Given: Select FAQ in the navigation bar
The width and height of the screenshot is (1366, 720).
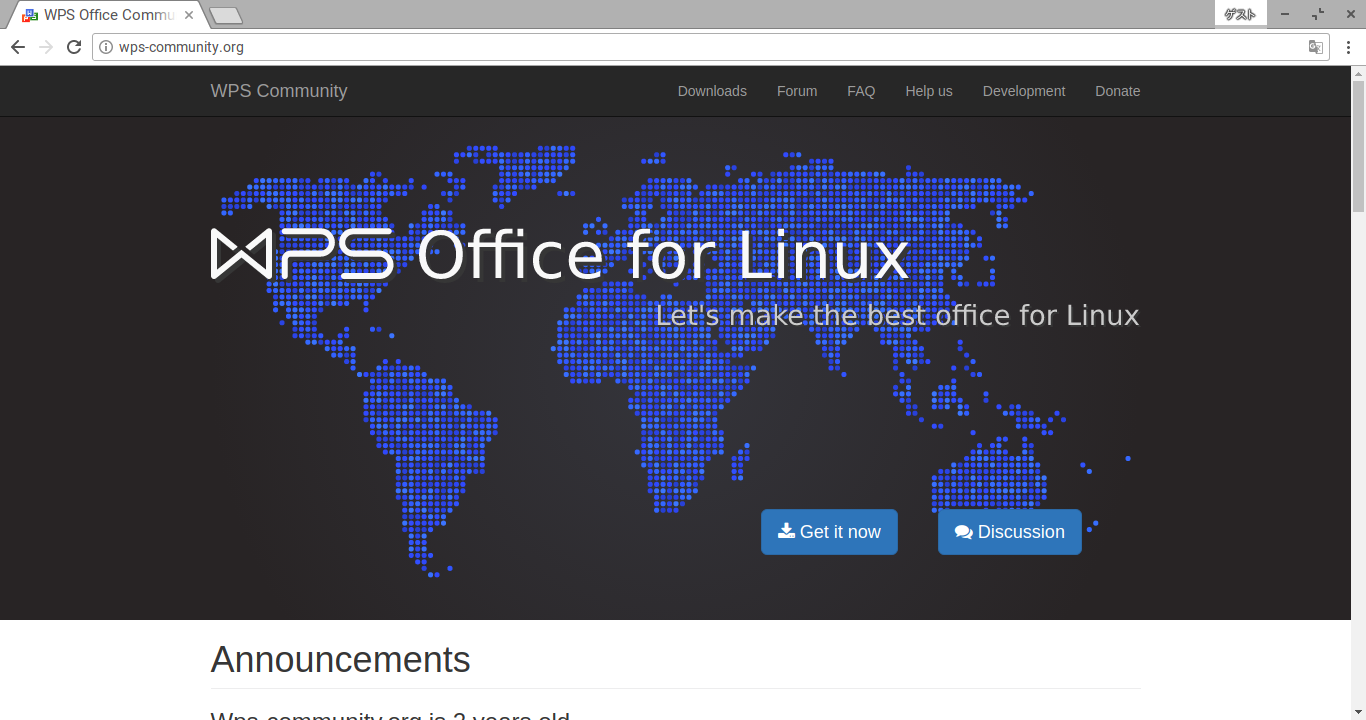Looking at the screenshot, I should (x=861, y=91).
